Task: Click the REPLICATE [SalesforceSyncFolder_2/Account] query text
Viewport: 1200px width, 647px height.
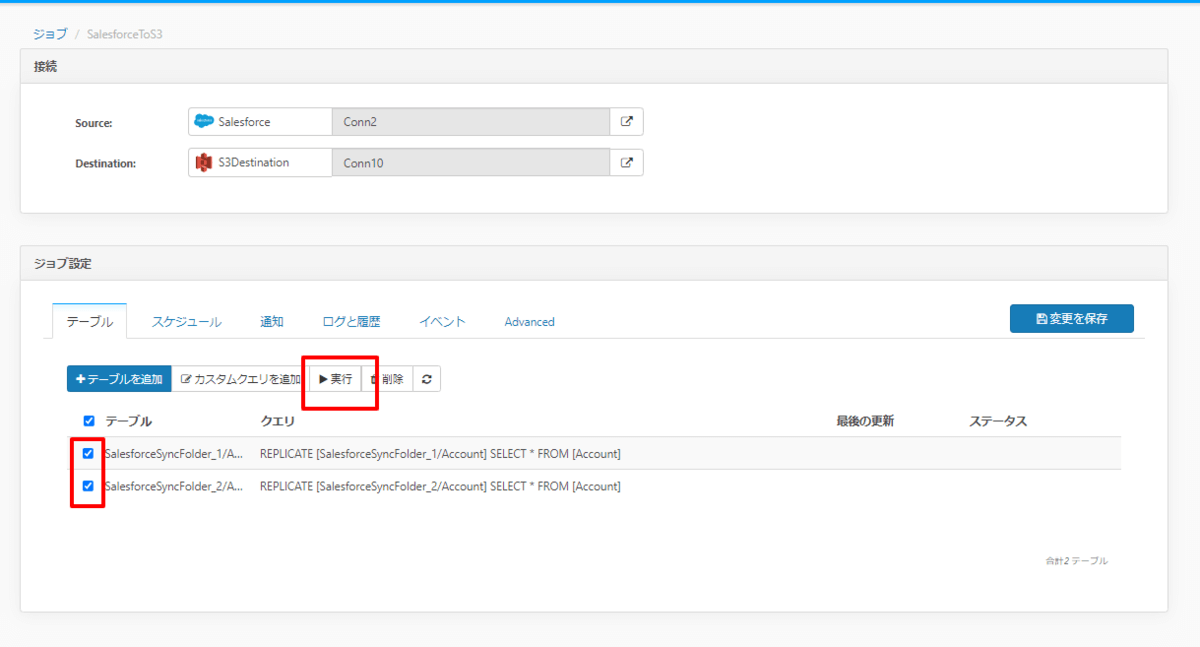Action: 440,486
